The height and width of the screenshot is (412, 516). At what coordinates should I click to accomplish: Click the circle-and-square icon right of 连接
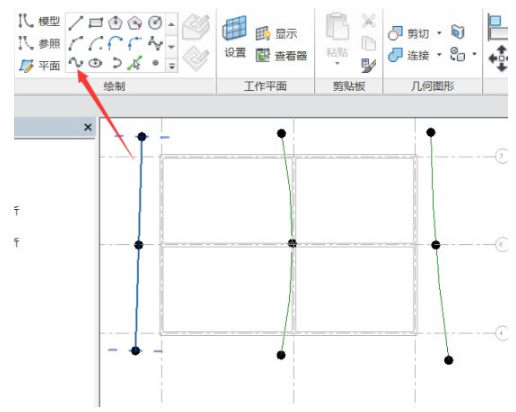click(457, 54)
